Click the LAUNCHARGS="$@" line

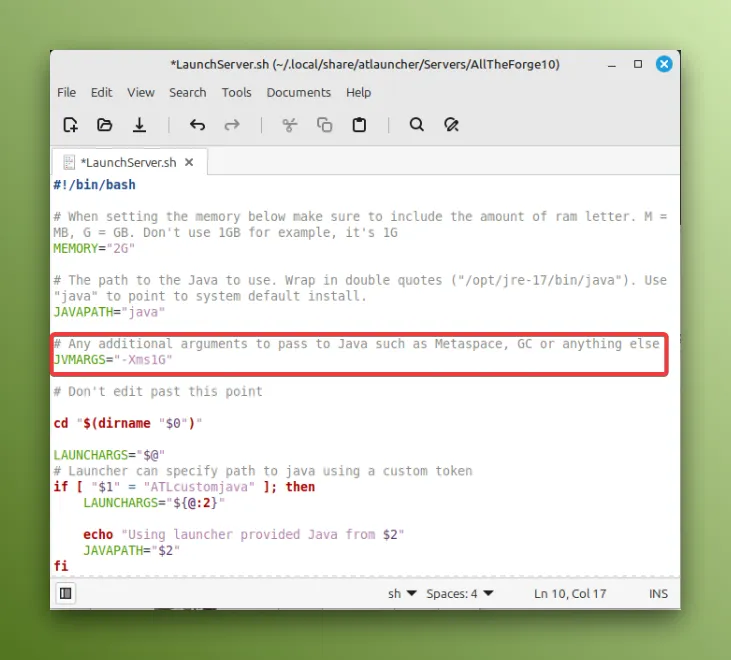point(109,455)
